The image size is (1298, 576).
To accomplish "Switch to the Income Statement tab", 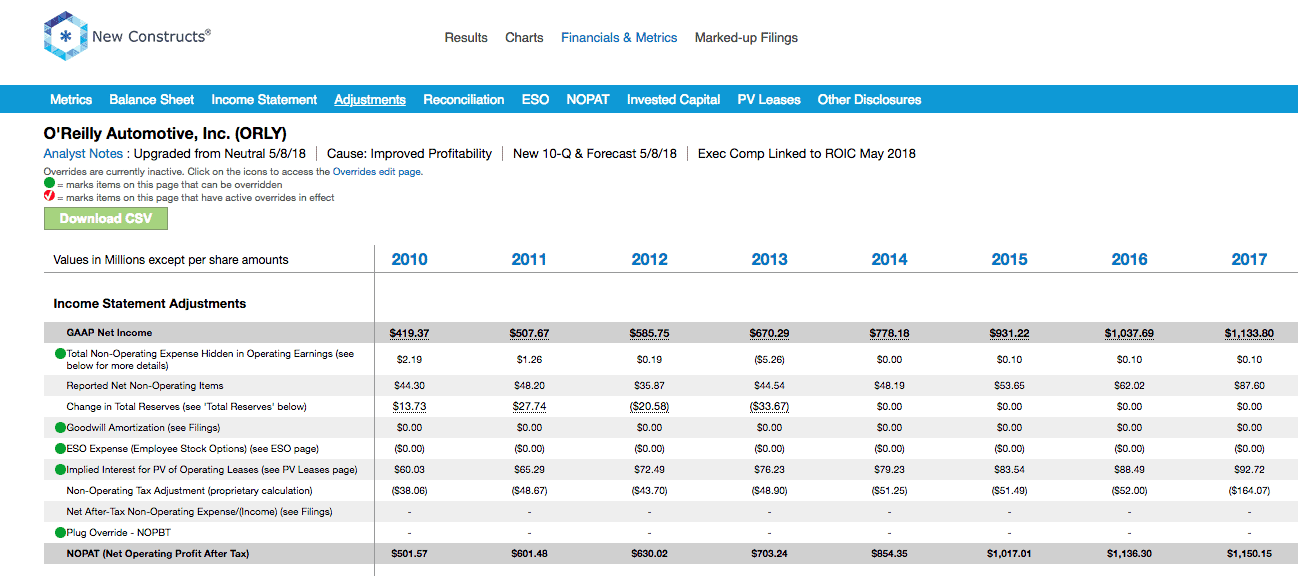I will [x=264, y=99].
